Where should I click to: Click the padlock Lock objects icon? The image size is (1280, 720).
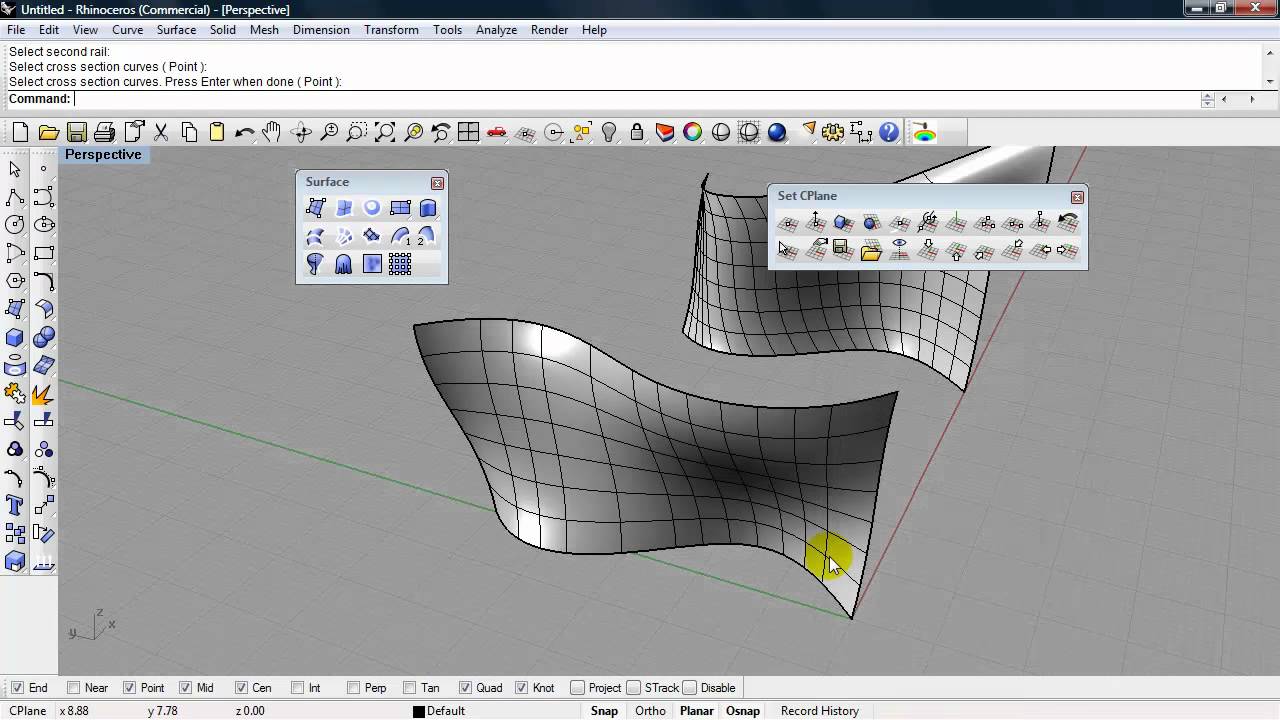point(637,132)
